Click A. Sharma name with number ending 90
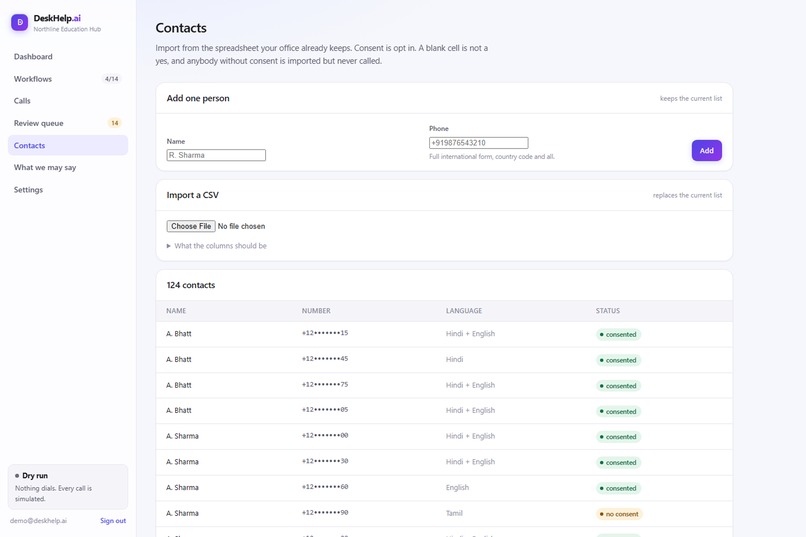 click(182, 513)
